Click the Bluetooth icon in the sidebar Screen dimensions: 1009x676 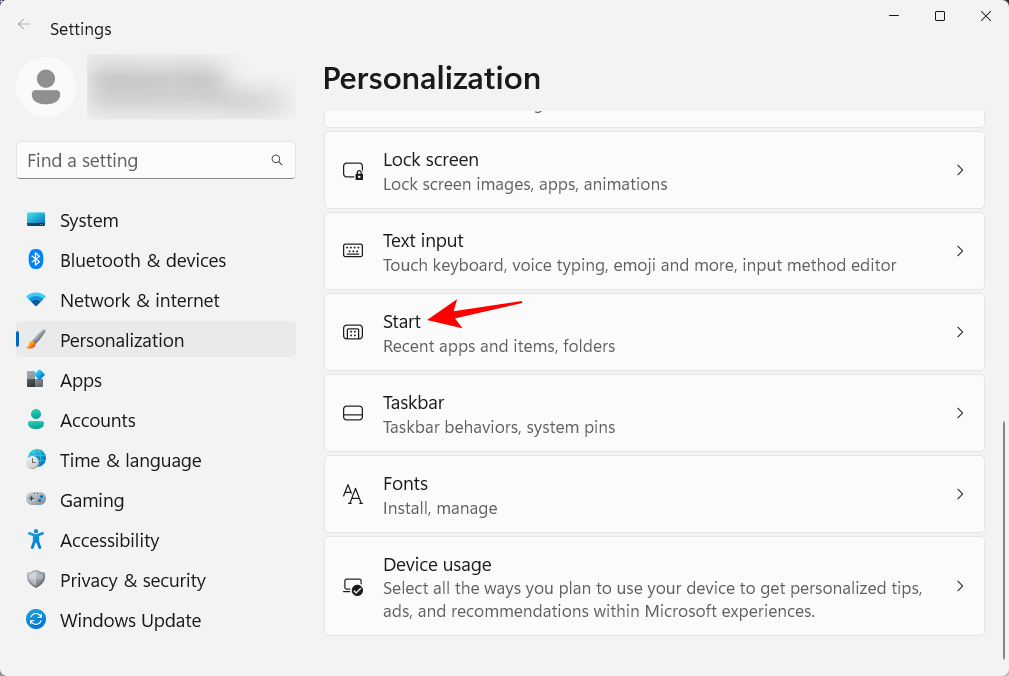coord(36,260)
